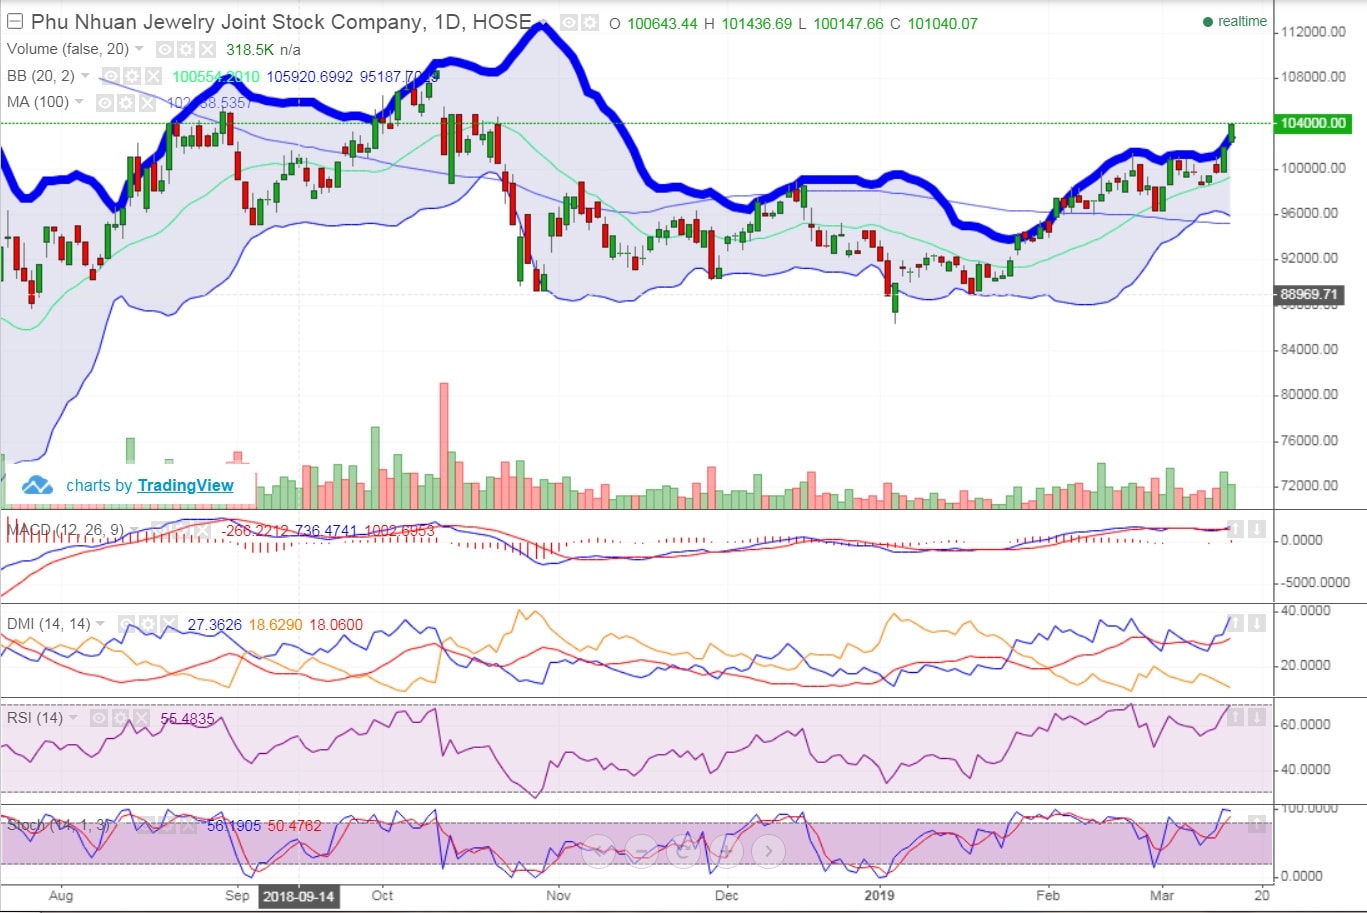Toggle visibility of the main Phu Nhuan series
This screenshot has width=1367, height=913.
[x=568, y=22]
